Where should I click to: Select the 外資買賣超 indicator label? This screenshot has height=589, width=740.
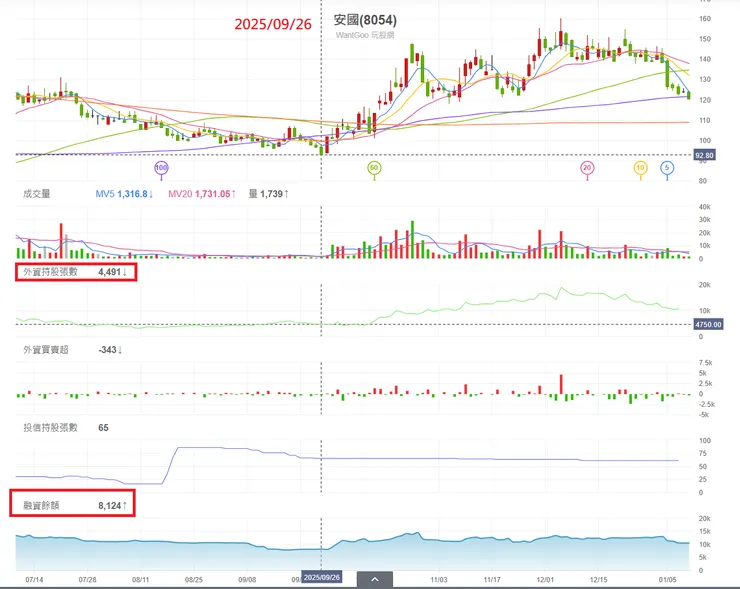(46, 350)
